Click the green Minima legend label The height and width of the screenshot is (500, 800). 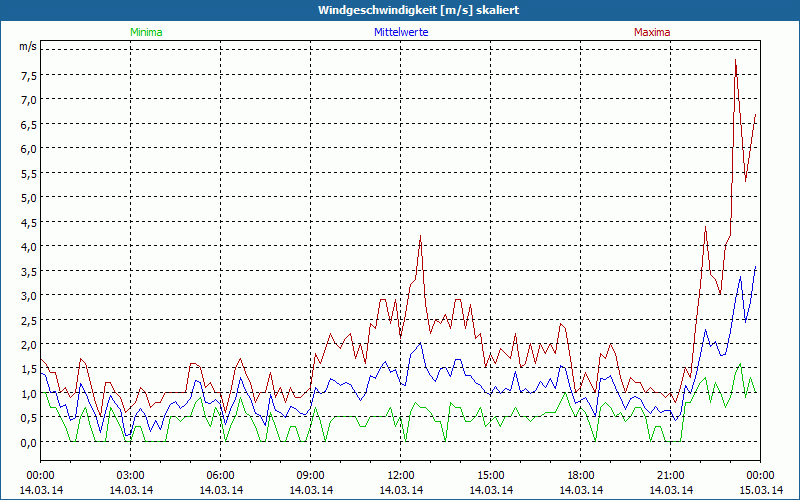[146, 32]
